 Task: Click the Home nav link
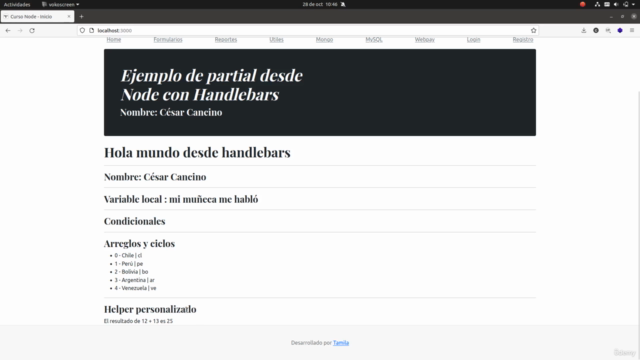tap(113, 40)
